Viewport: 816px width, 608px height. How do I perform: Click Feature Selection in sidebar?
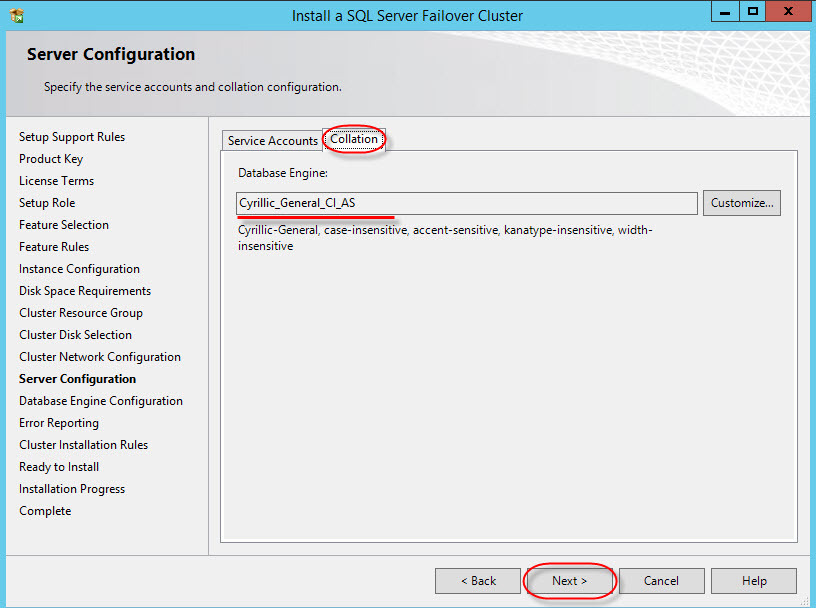click(x=64, y=225)
